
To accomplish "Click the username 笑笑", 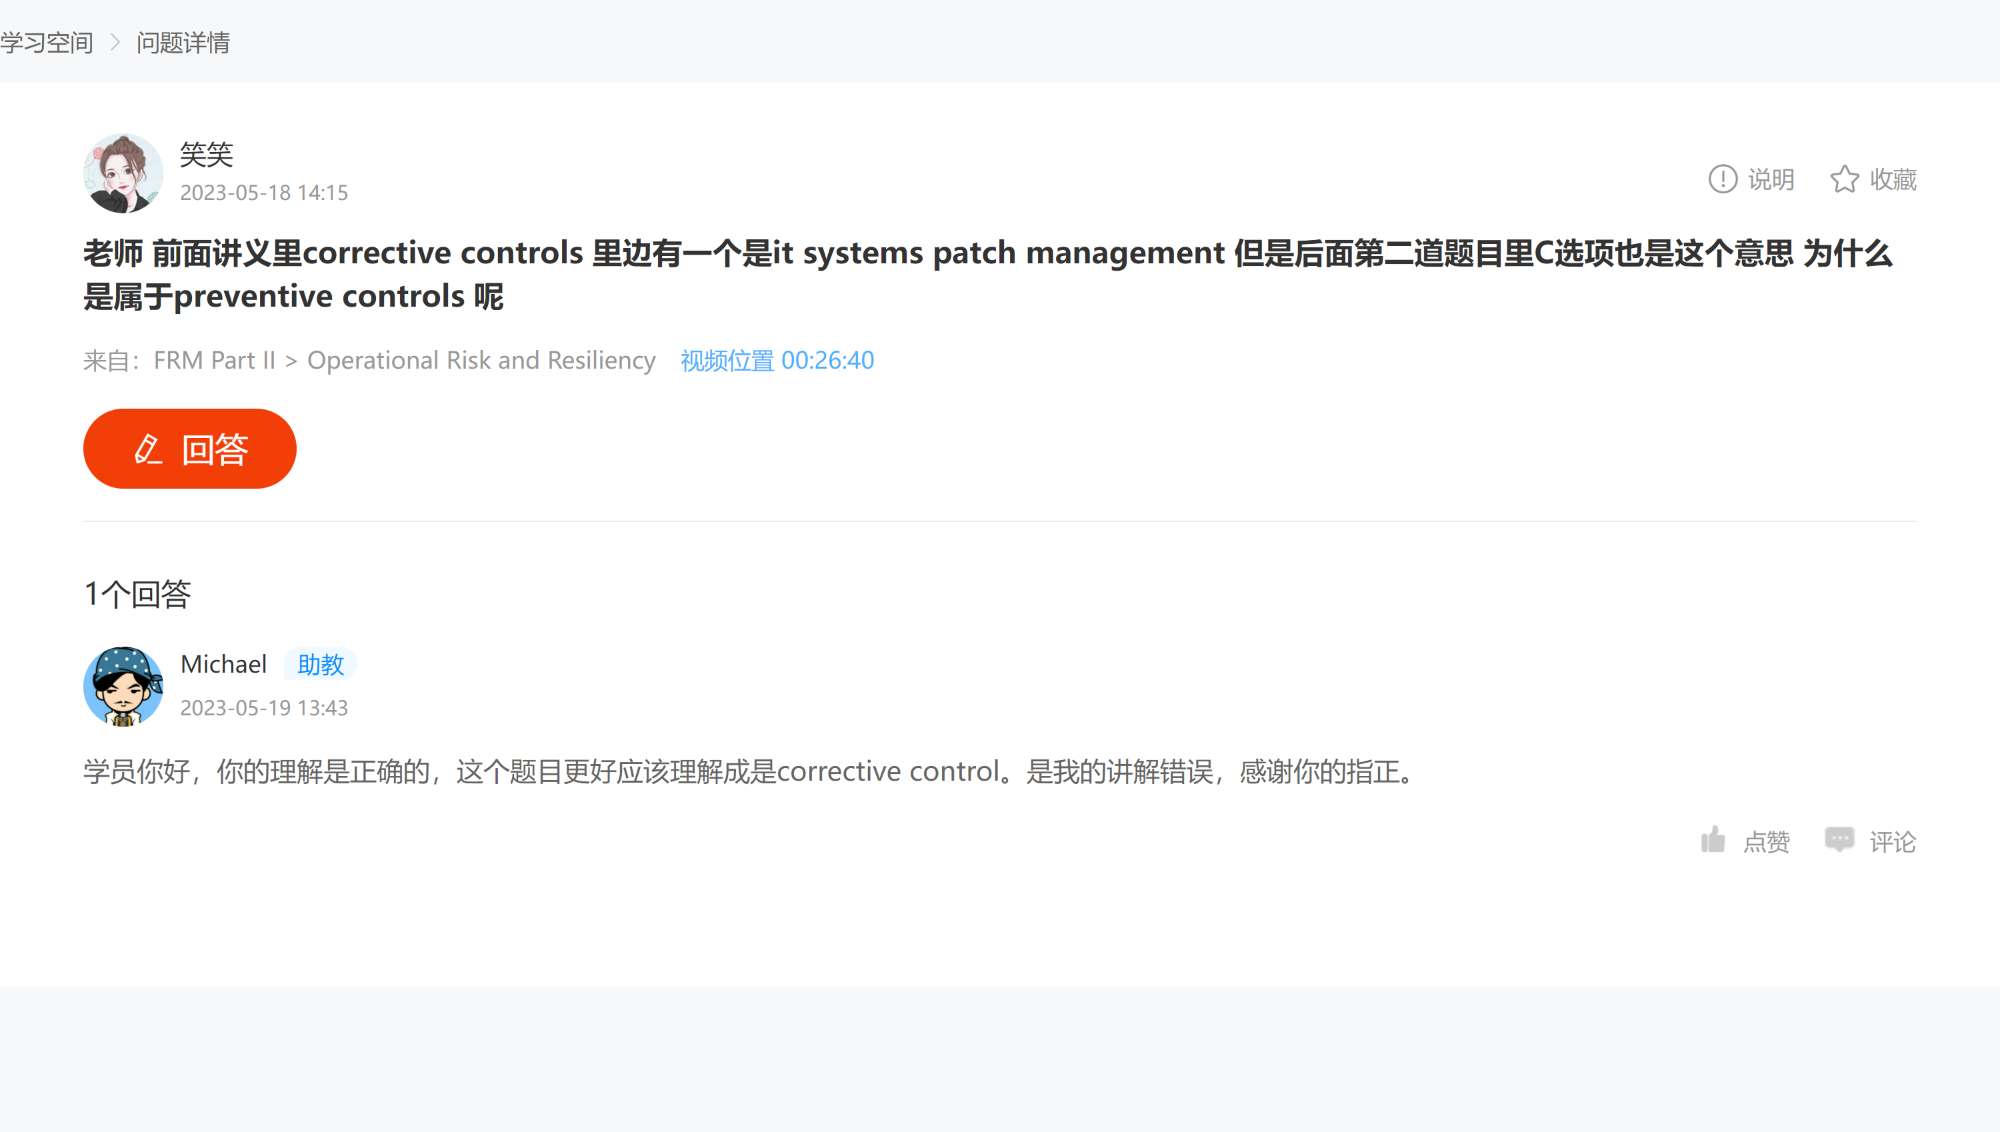I will [206, 154].
